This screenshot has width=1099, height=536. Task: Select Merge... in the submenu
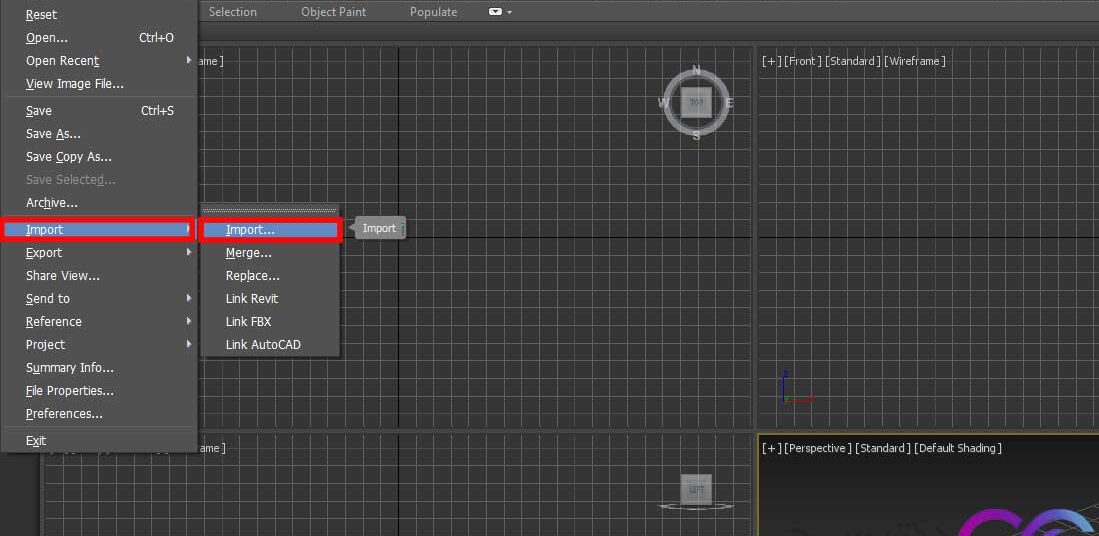click(x=270, y=253)
